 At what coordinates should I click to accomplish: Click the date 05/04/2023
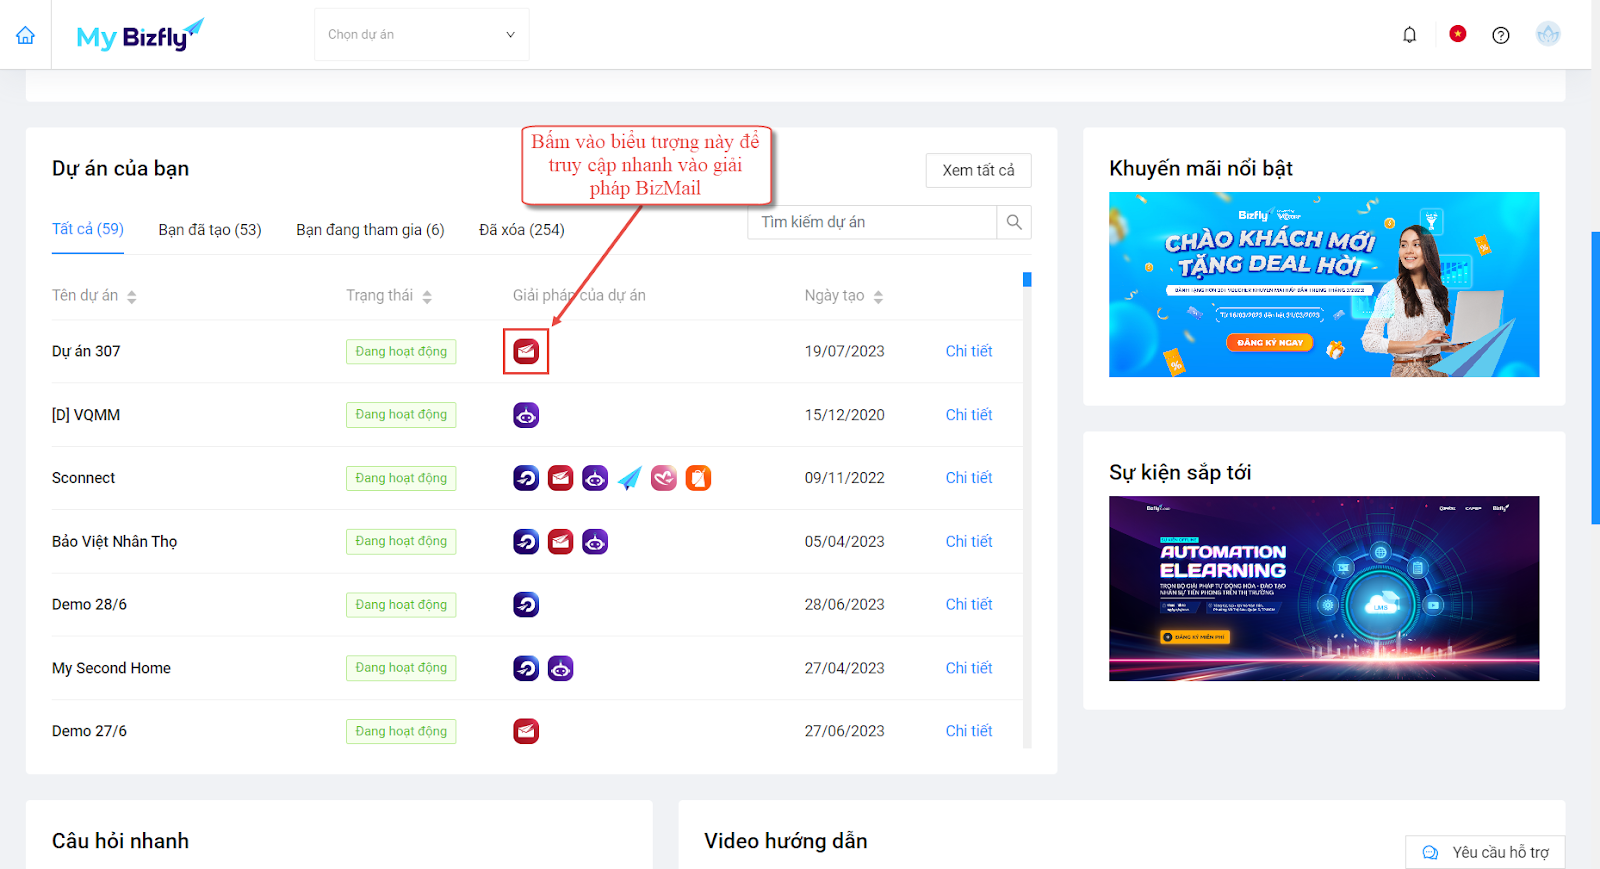[x=844, y=542]
